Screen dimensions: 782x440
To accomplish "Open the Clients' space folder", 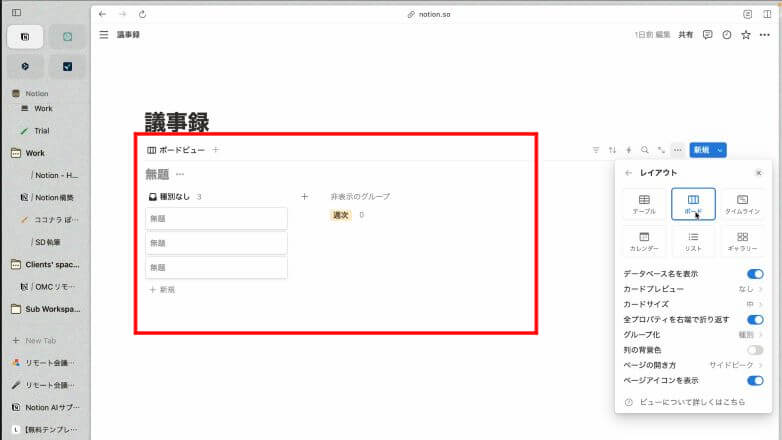I will pyautogui.click(x=45, y=264).
